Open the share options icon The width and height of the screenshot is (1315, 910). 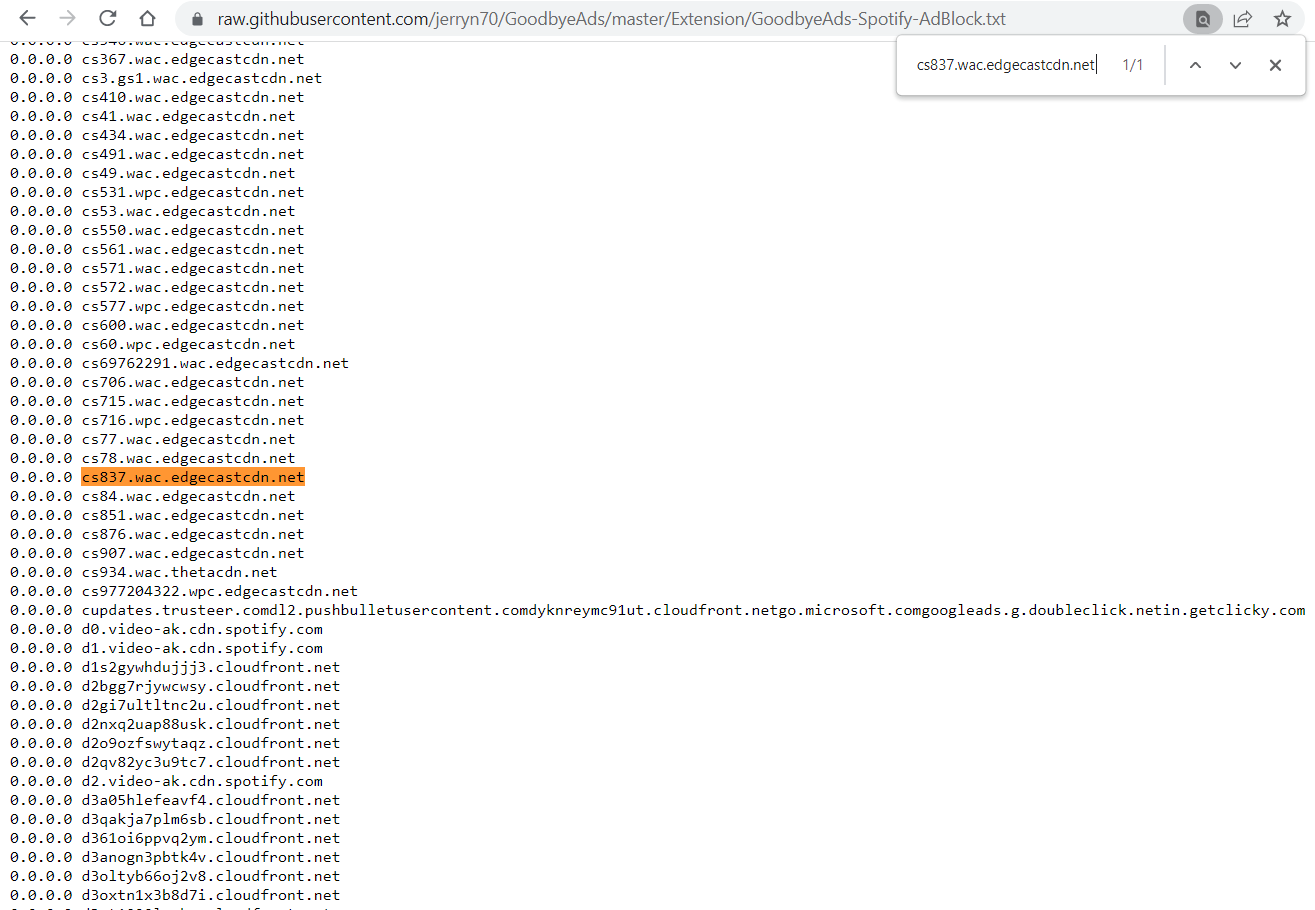1242,18
